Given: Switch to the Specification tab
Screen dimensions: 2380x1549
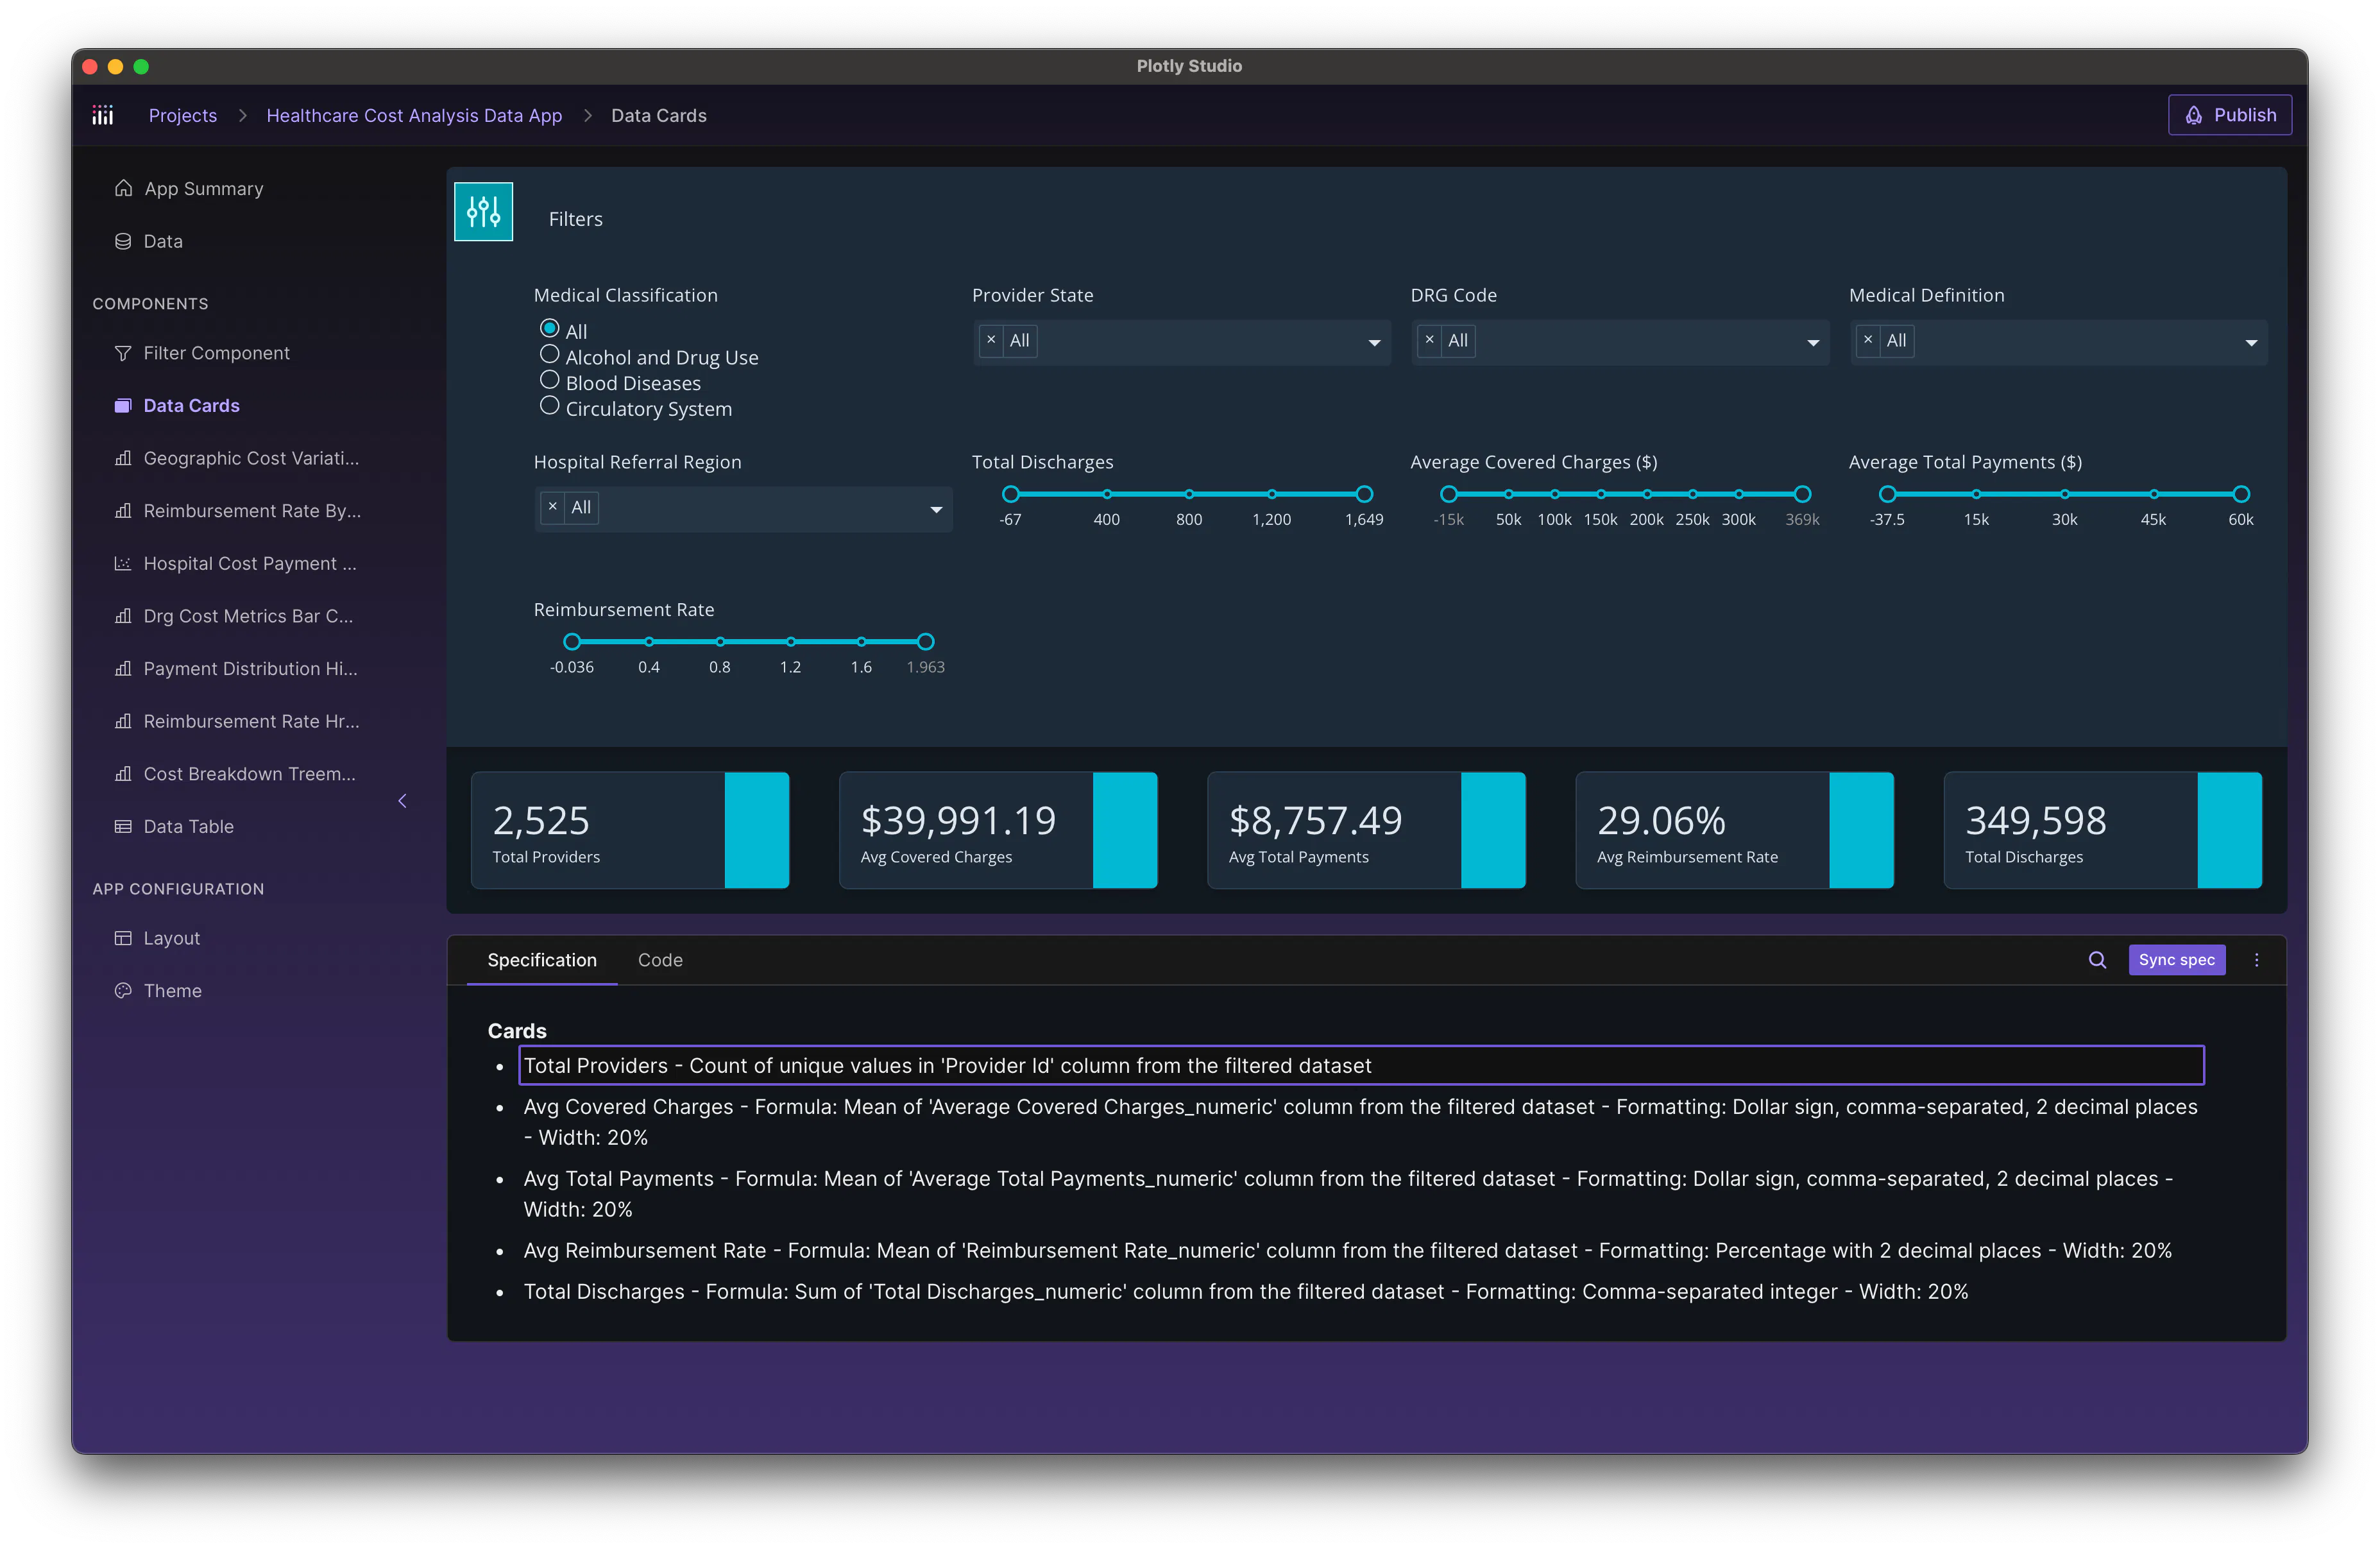Looking at the screenshot, I should click(542, 960).
